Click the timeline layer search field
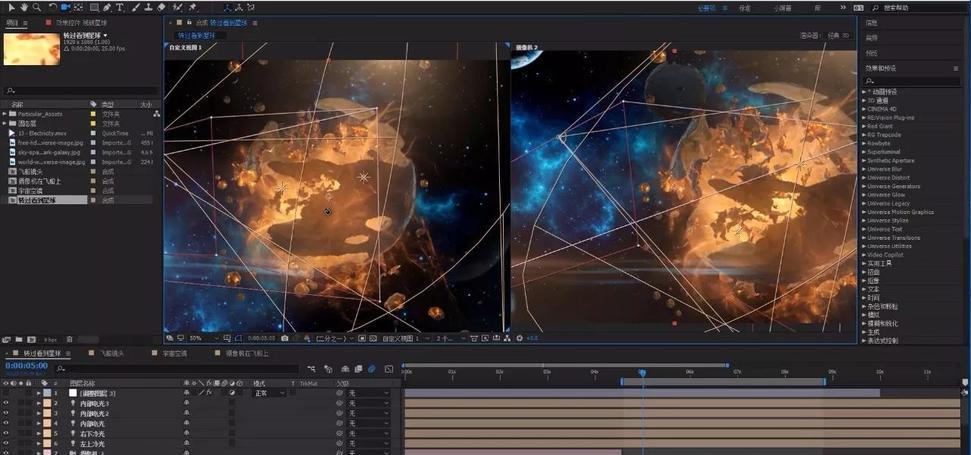The image size is (971, 455). click(177, 369)
